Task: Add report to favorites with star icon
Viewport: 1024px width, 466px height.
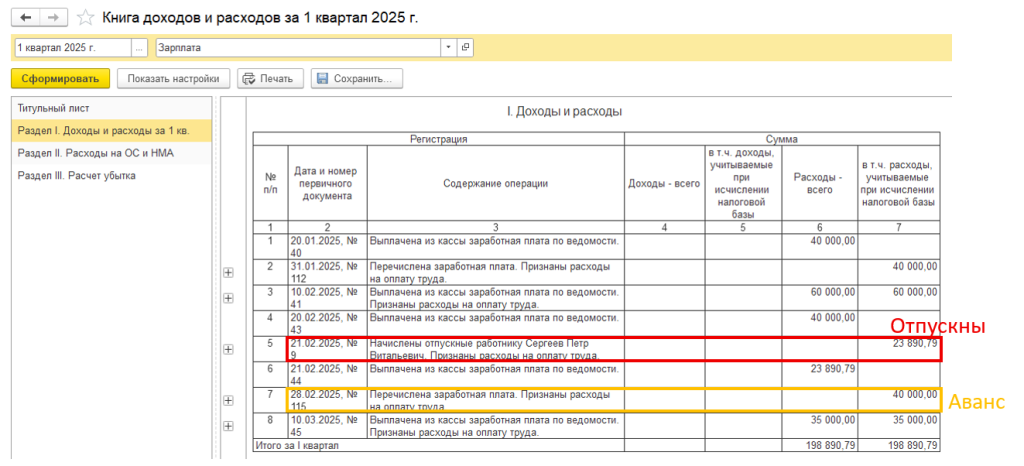Action: (x=85, y=18)
